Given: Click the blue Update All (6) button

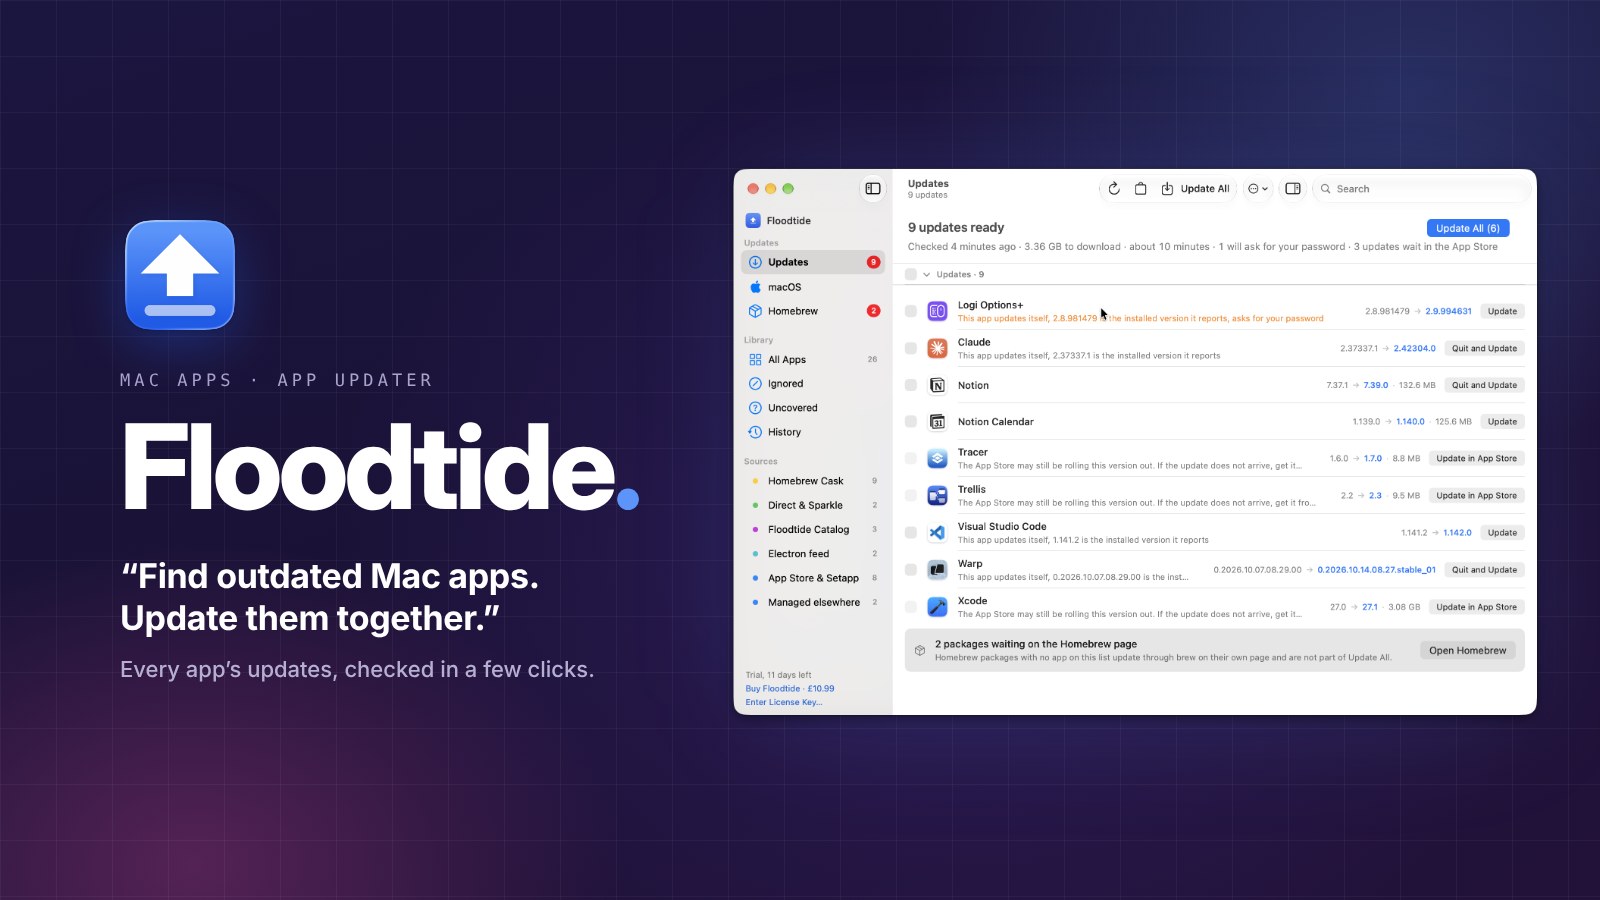Looking at the screenshot, I should tap(1468, 228).
